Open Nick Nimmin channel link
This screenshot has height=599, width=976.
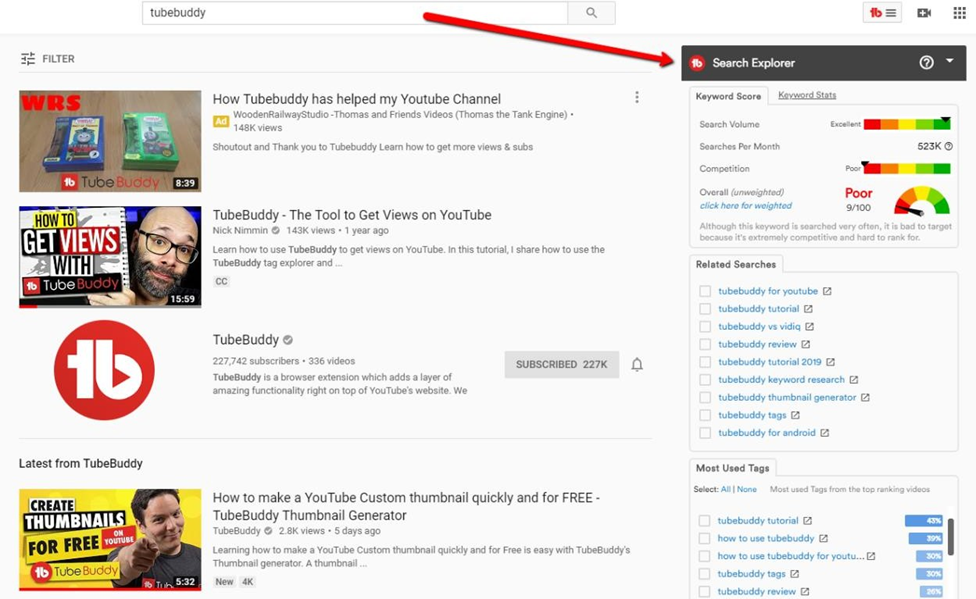pyautogui.click(x=240, y=230)
